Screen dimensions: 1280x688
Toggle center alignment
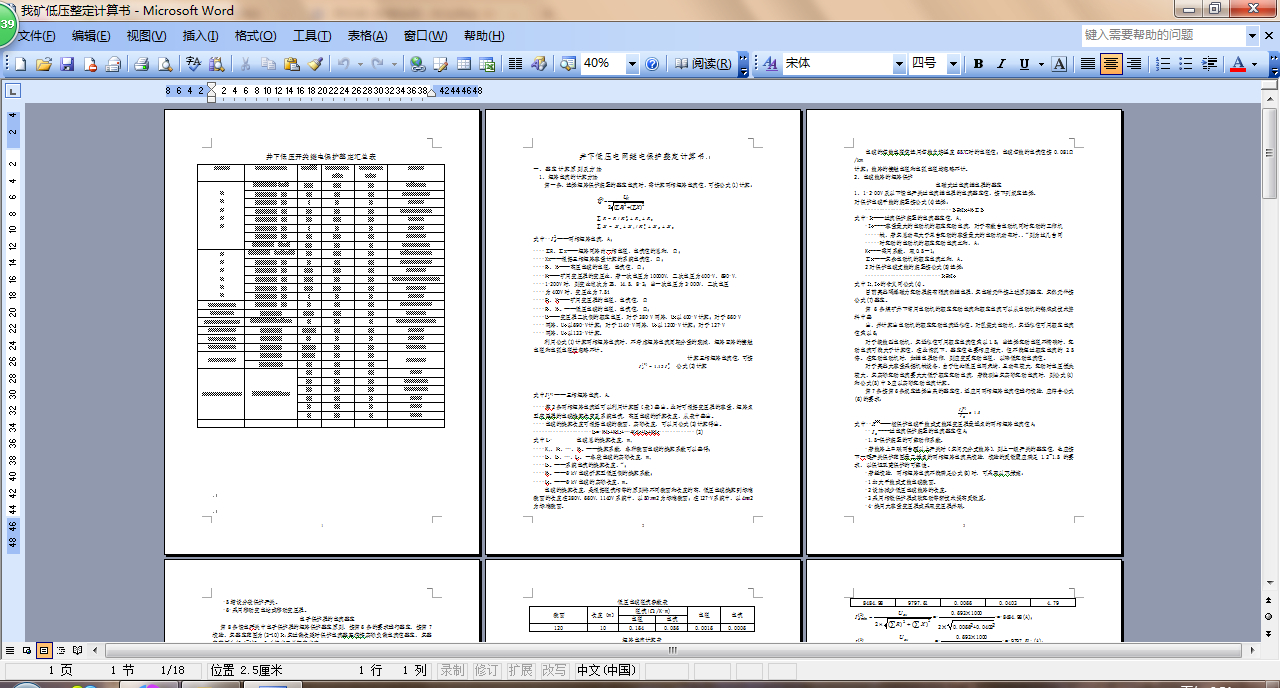(x=1111, y=64)
